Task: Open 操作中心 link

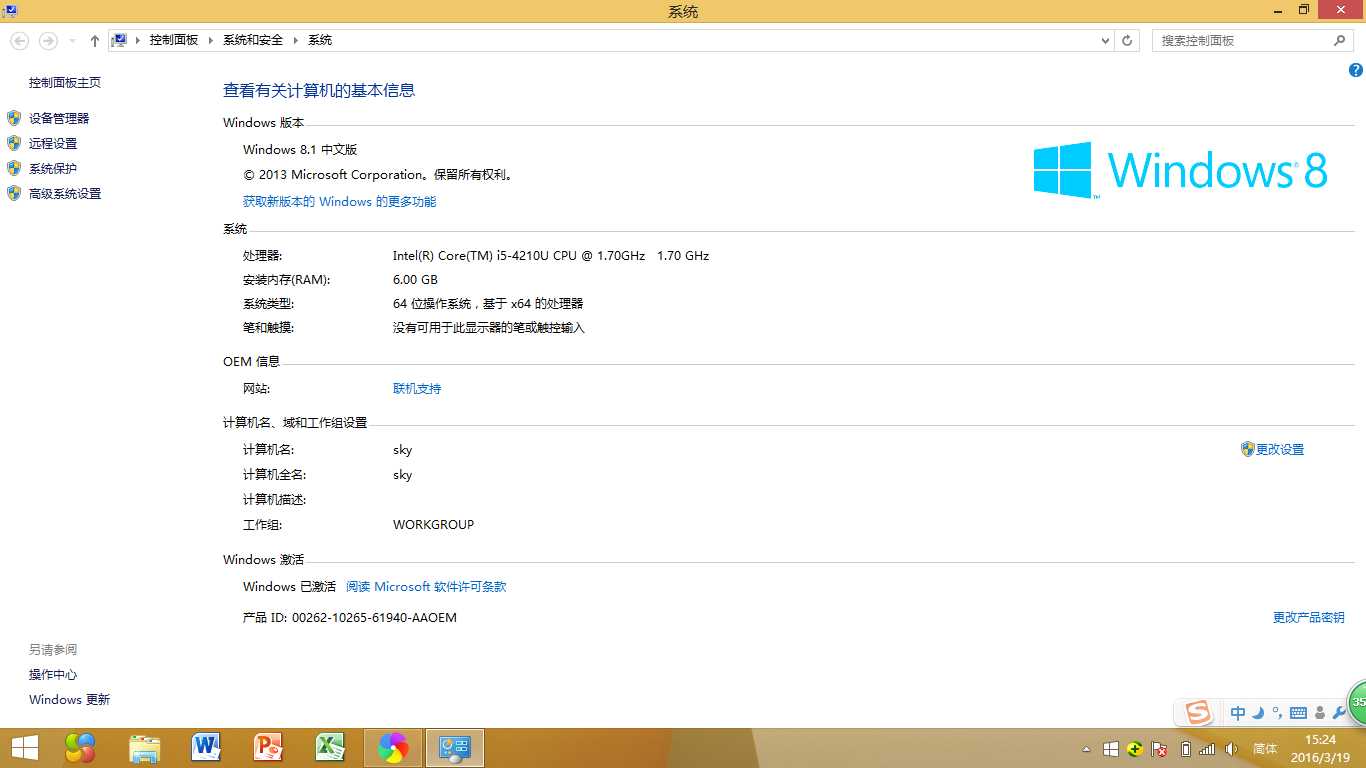Action: [53, 675]
